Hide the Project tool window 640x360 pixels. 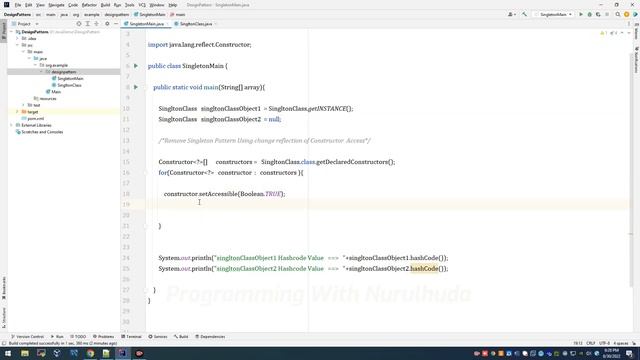tap(116, 24)
